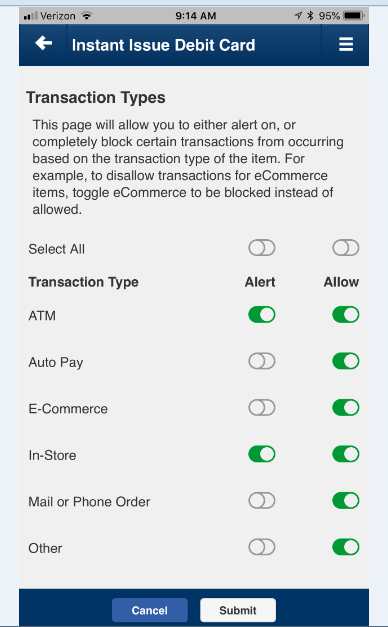This screenshot has width=388, height=627.
Task: Tap the Bluetooth icon in status bar
Action: point(310,16)
